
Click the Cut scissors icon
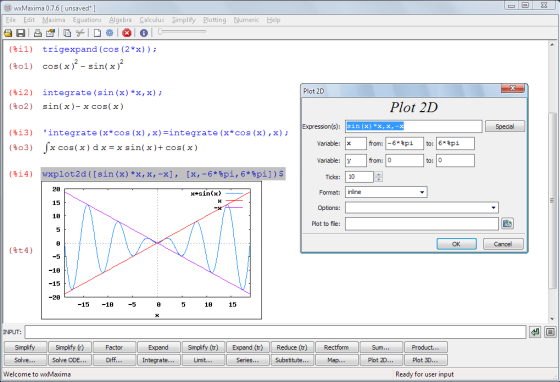[x=80, y=33]
